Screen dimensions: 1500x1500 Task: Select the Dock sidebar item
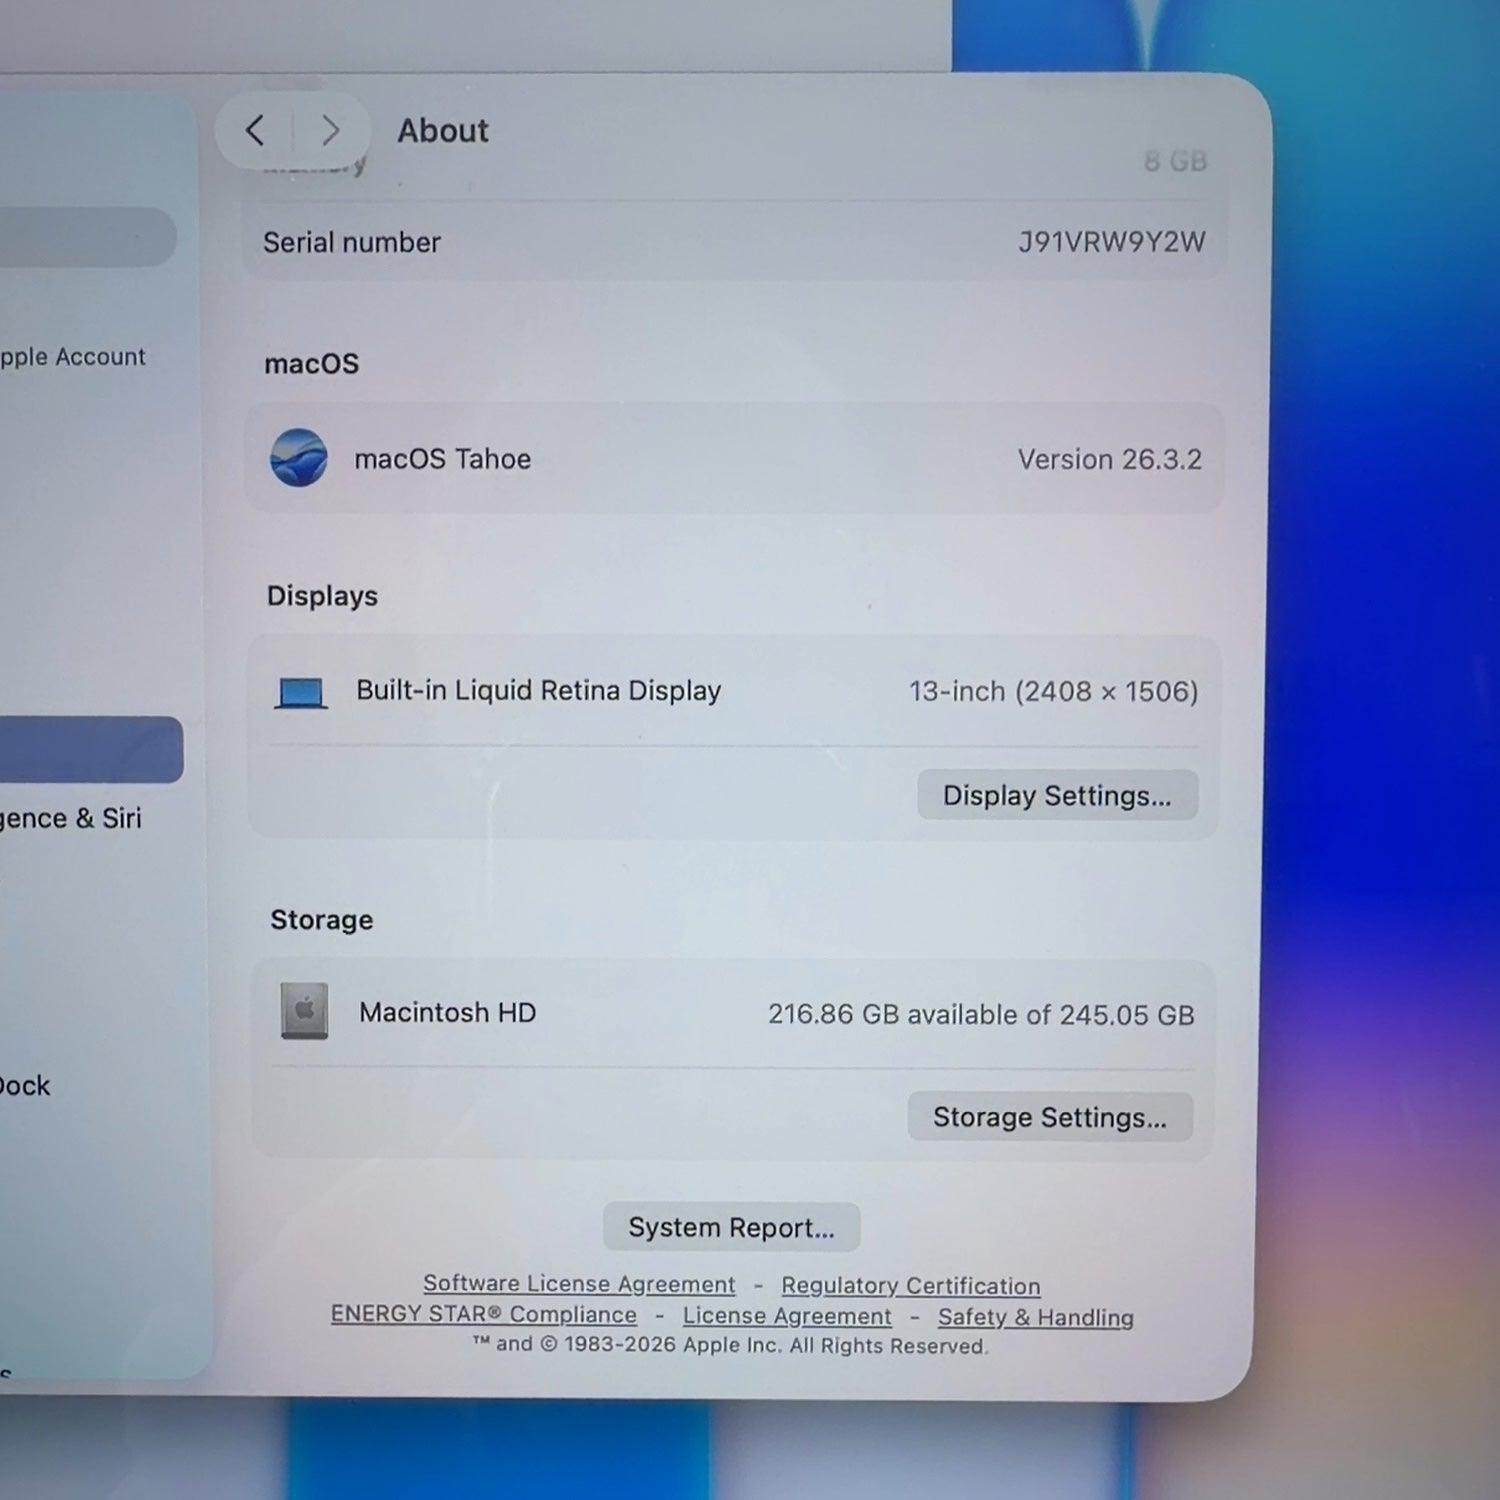click(x=25, y=1085)
